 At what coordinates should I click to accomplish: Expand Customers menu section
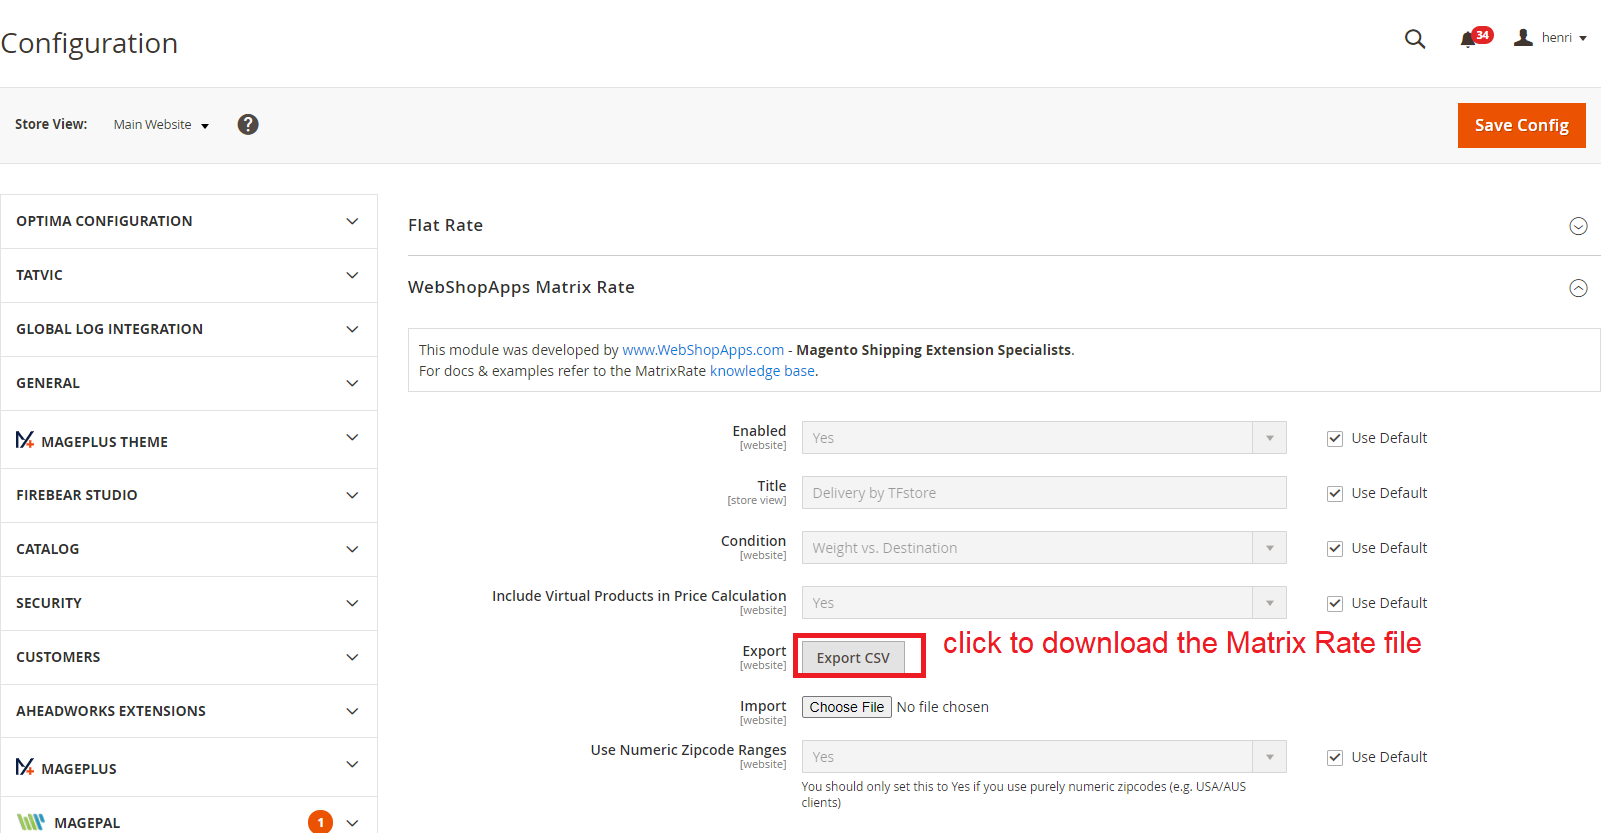click(189, 657)
